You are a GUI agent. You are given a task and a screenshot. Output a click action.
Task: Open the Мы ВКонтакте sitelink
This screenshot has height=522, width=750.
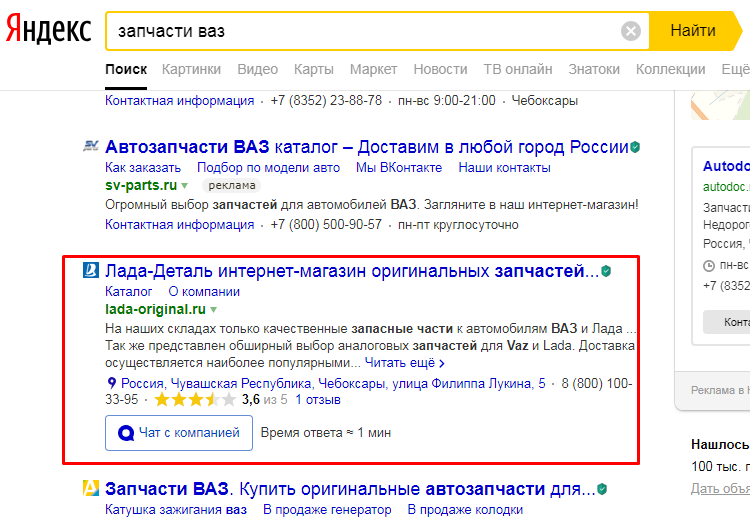tap(399, 168)
